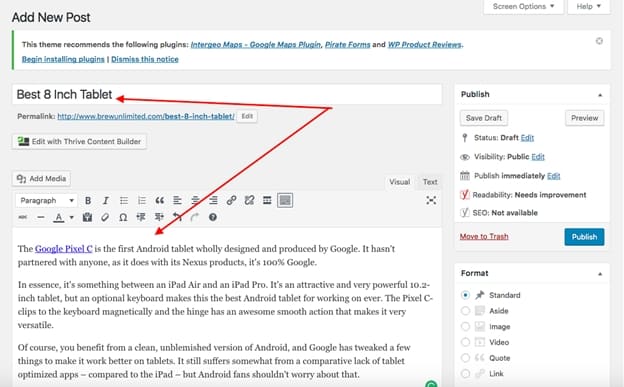Image resolution: width=624 pixels, height=387 pixels.
Task: Open the brewunlimited.com permalink URL
Action: [146, 116]
